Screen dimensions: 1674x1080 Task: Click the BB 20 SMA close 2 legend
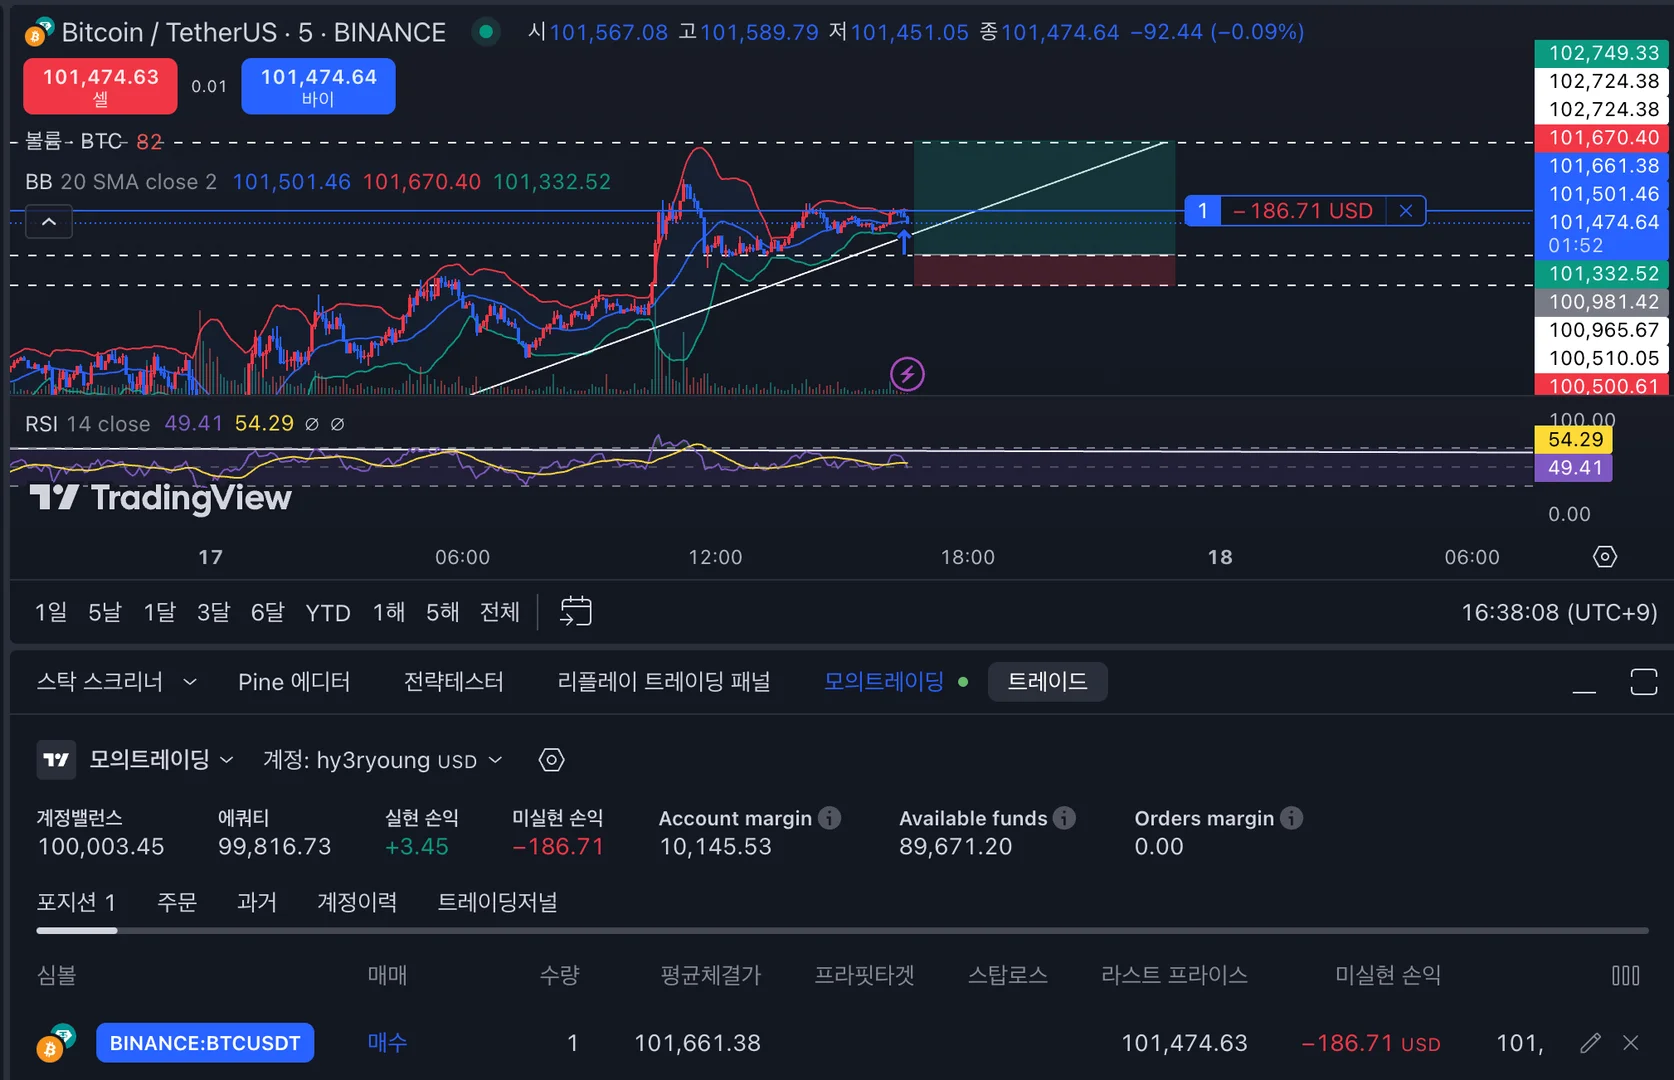[x=121, y=182]
